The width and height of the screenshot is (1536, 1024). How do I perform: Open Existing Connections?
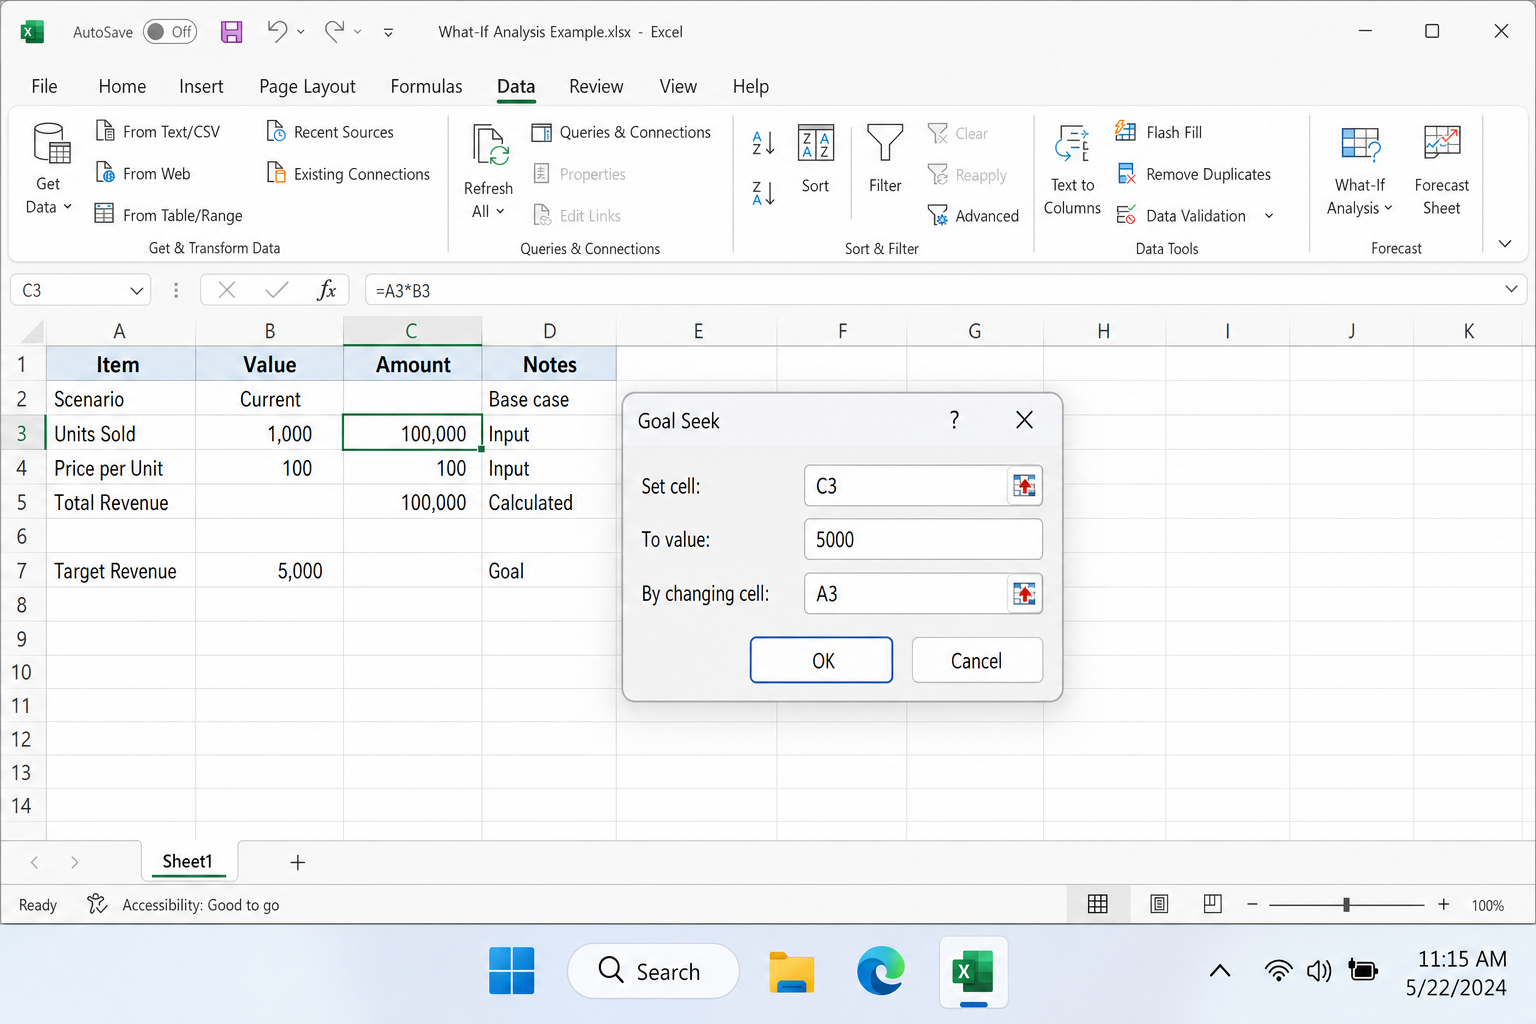[348, 174]
